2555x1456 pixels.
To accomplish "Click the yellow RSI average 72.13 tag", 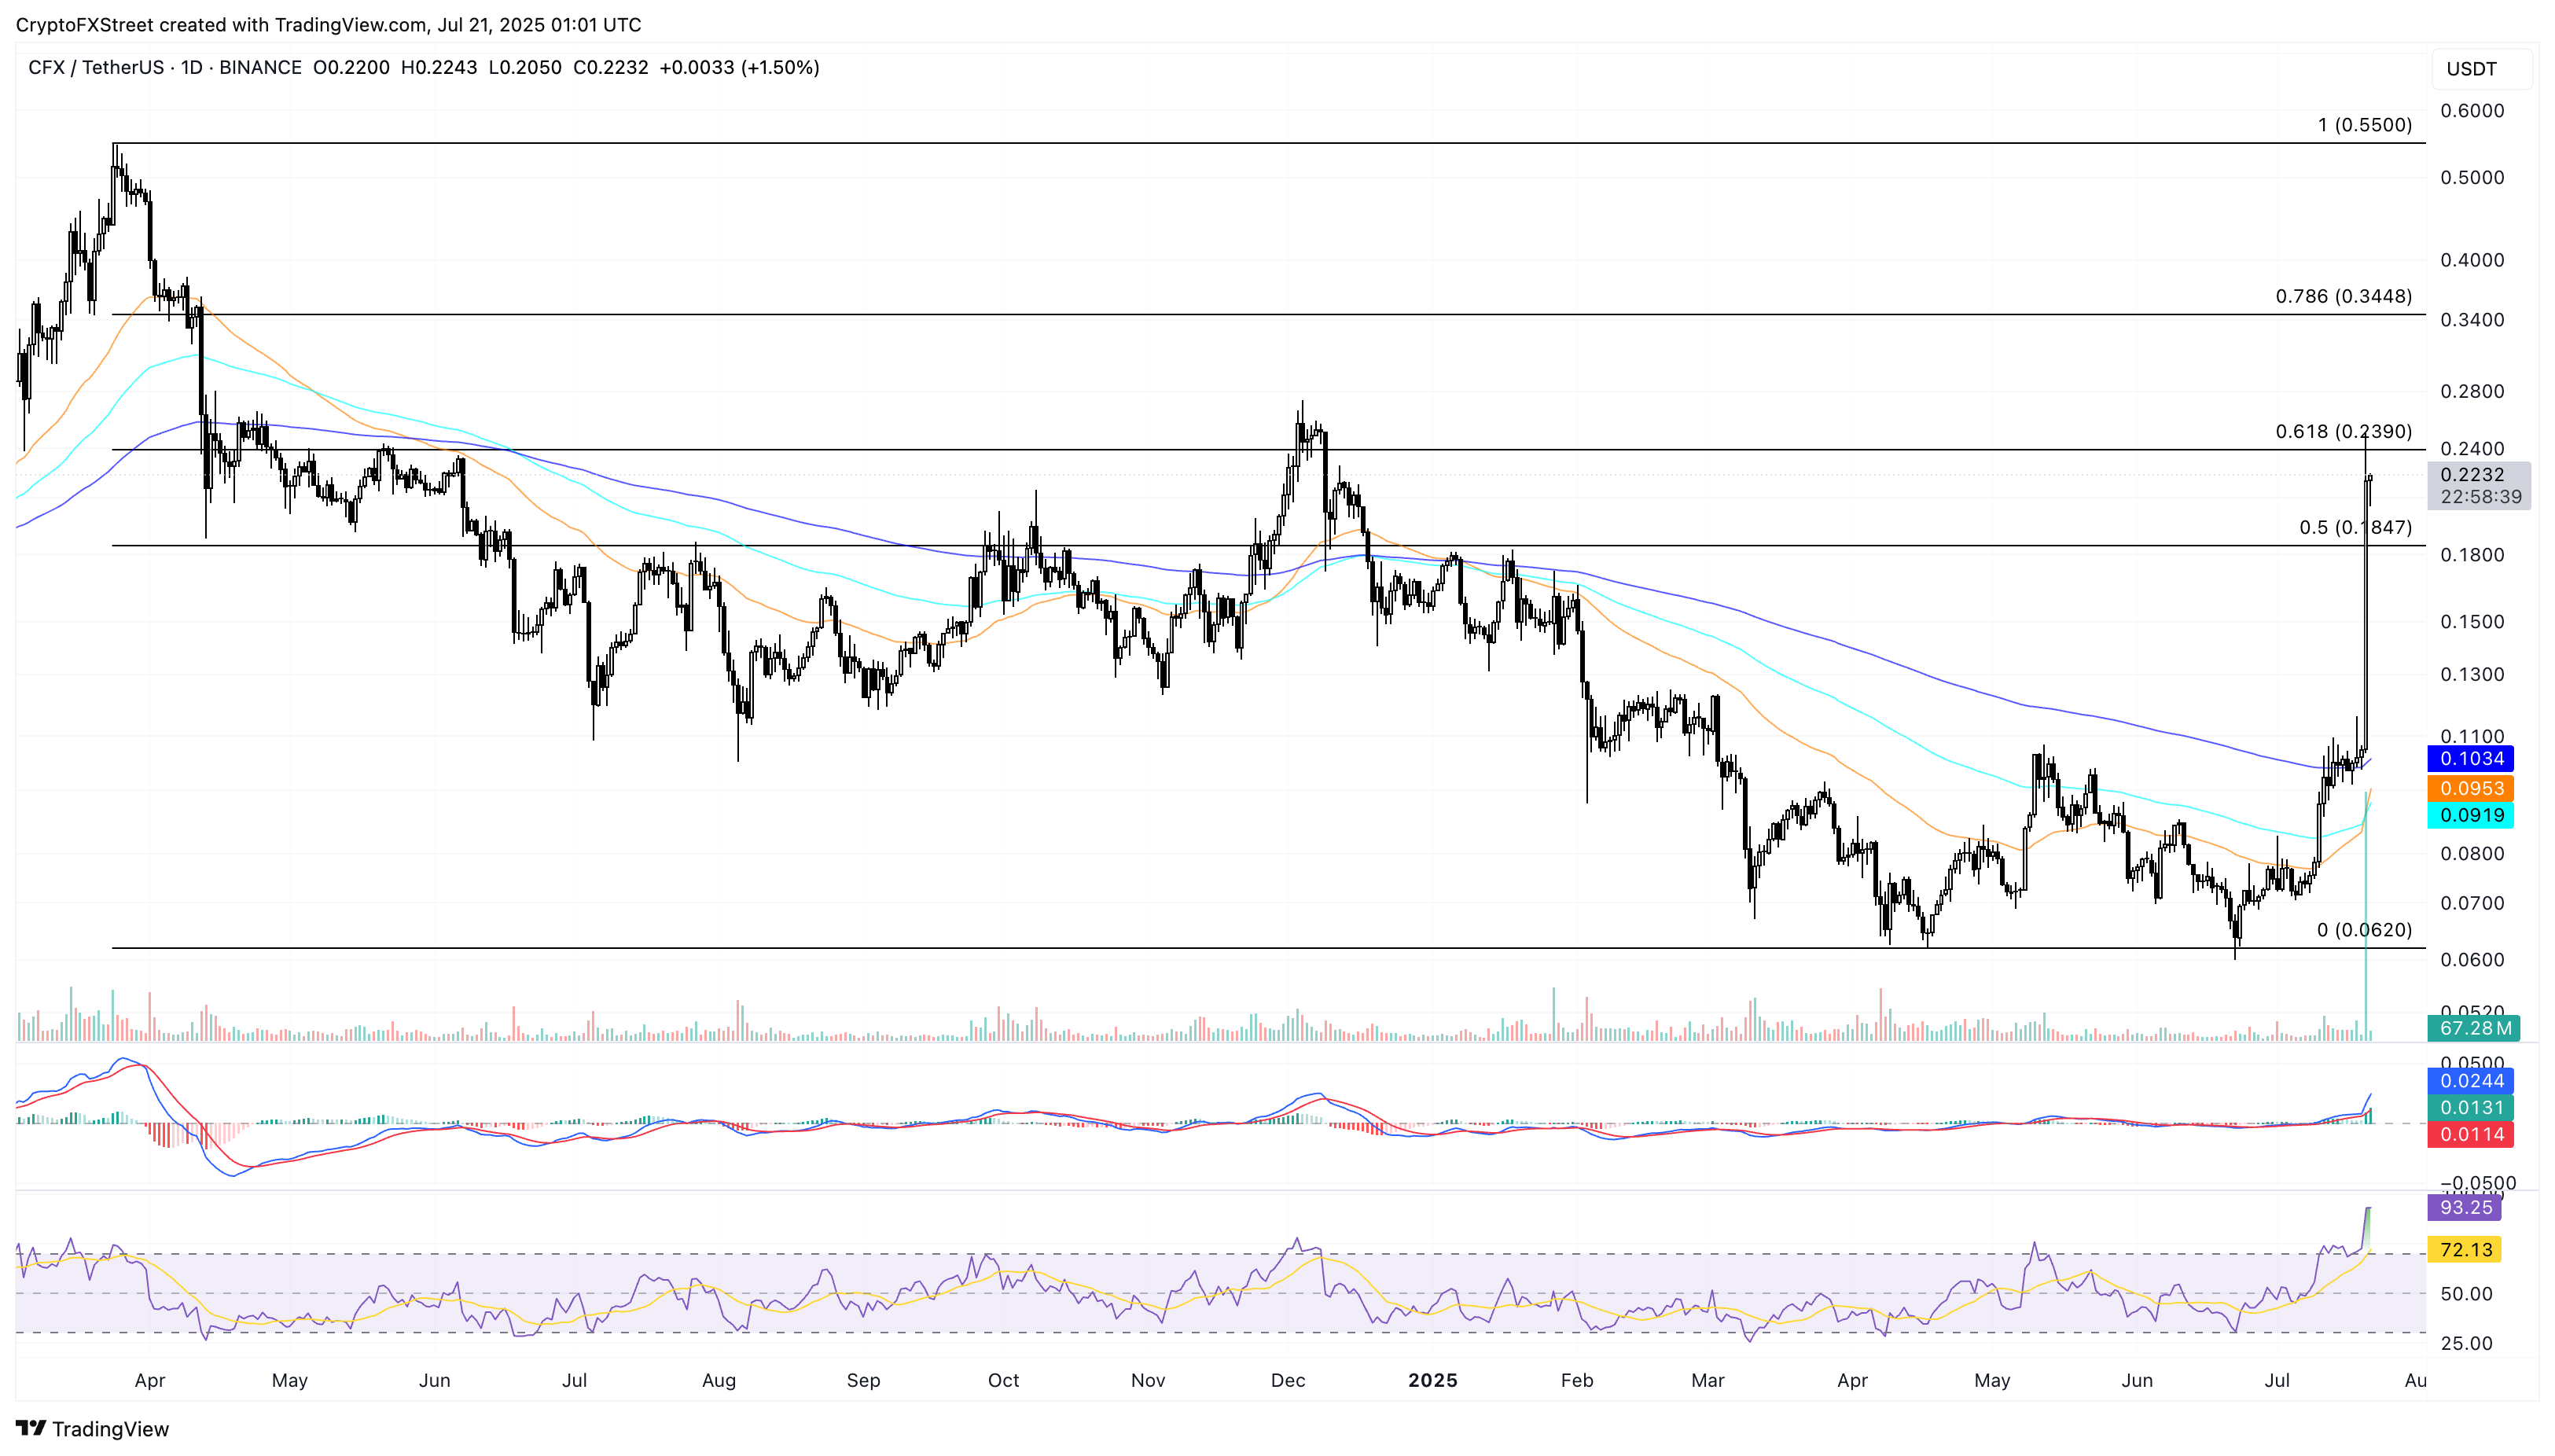I will (x=2465, y=1250).
